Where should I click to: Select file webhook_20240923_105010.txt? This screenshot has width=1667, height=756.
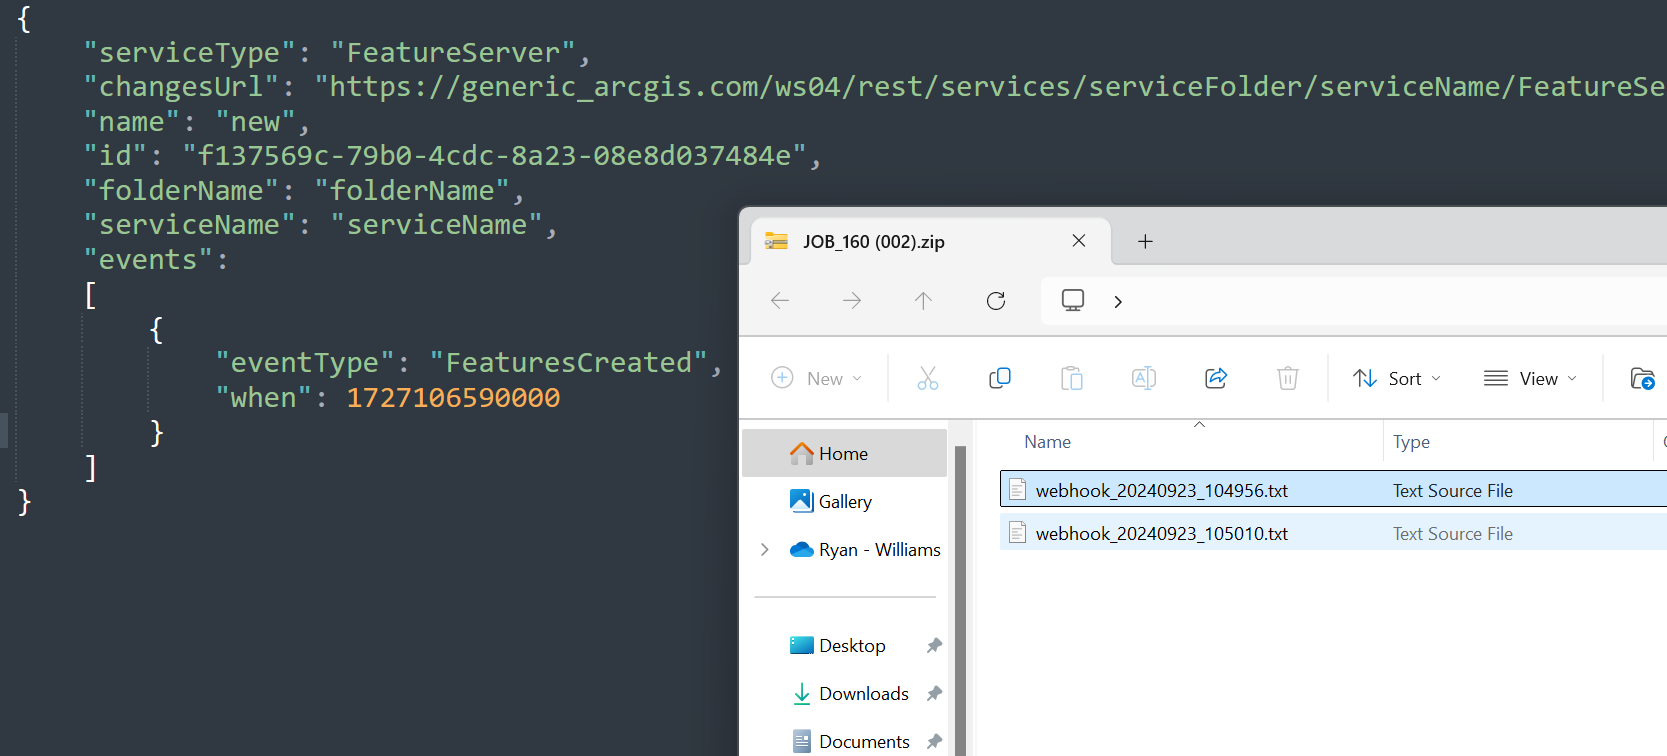[1161, 533]
